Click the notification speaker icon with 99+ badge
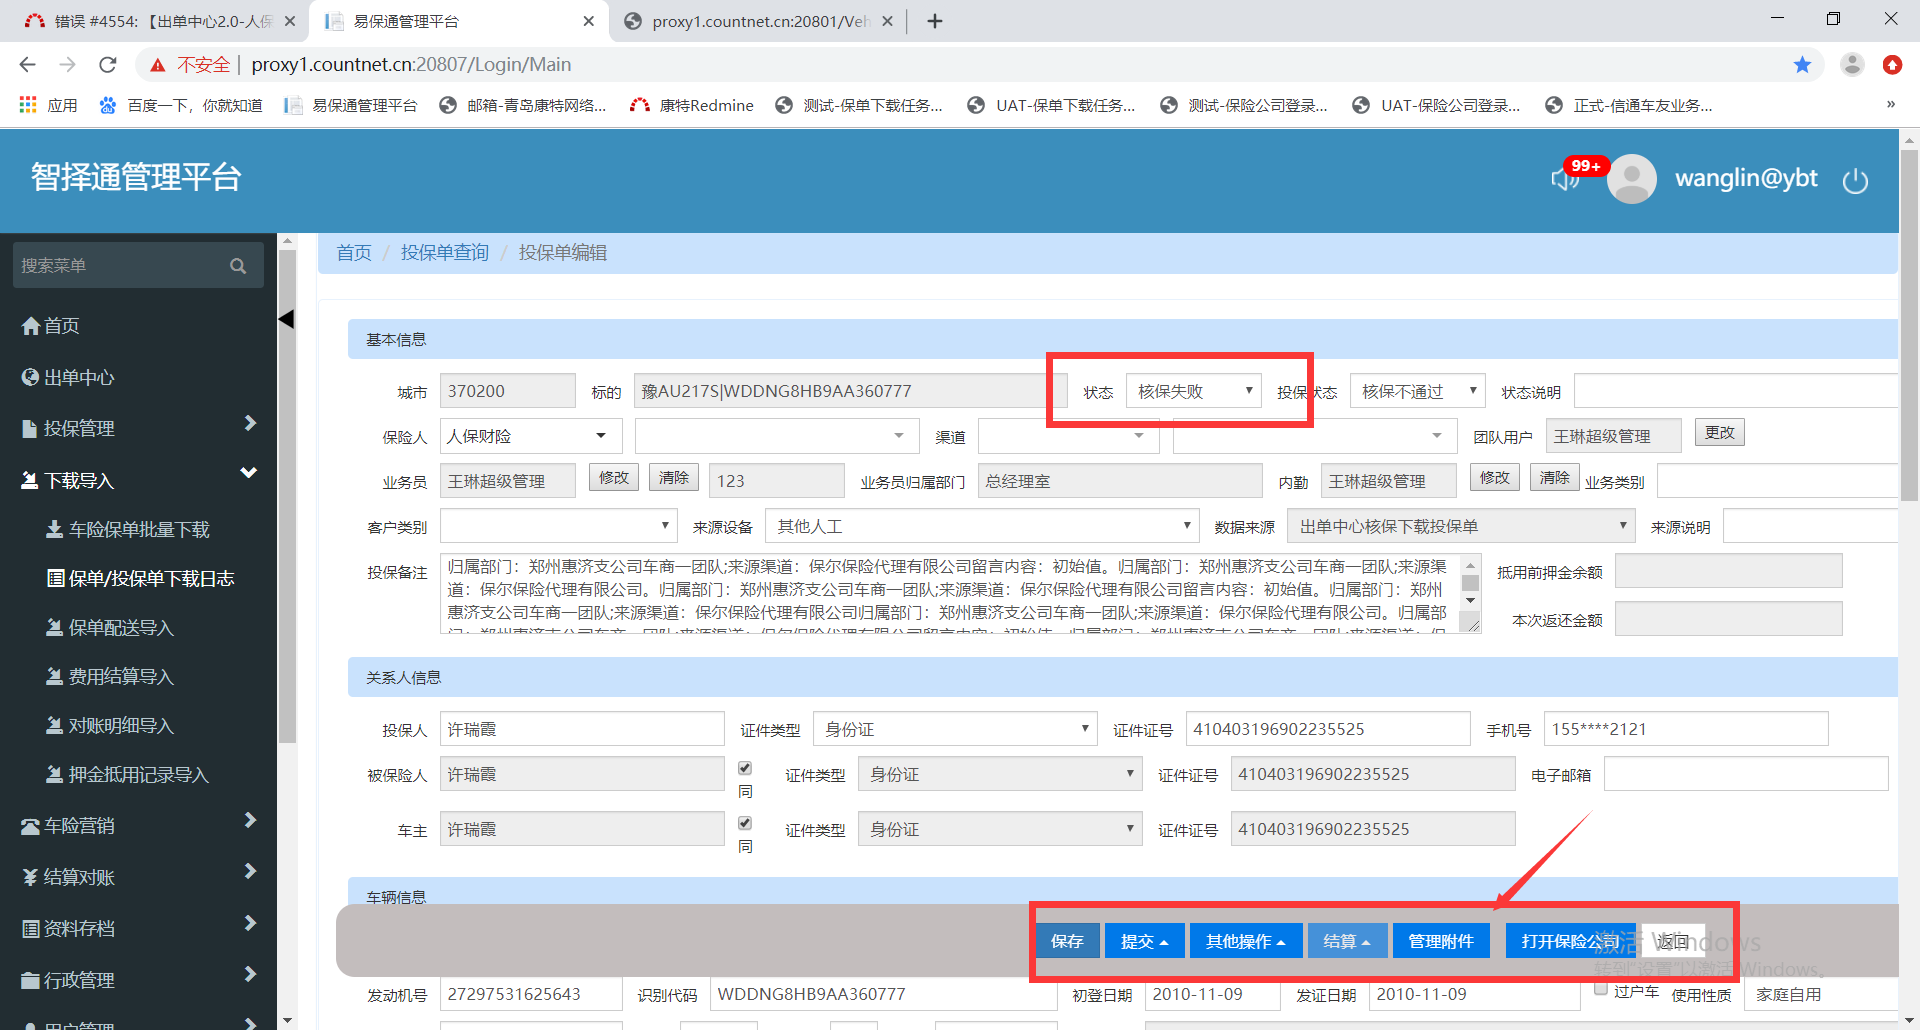The image size is (1920, 1030). pyautogui.click(x=1565, y=178)
